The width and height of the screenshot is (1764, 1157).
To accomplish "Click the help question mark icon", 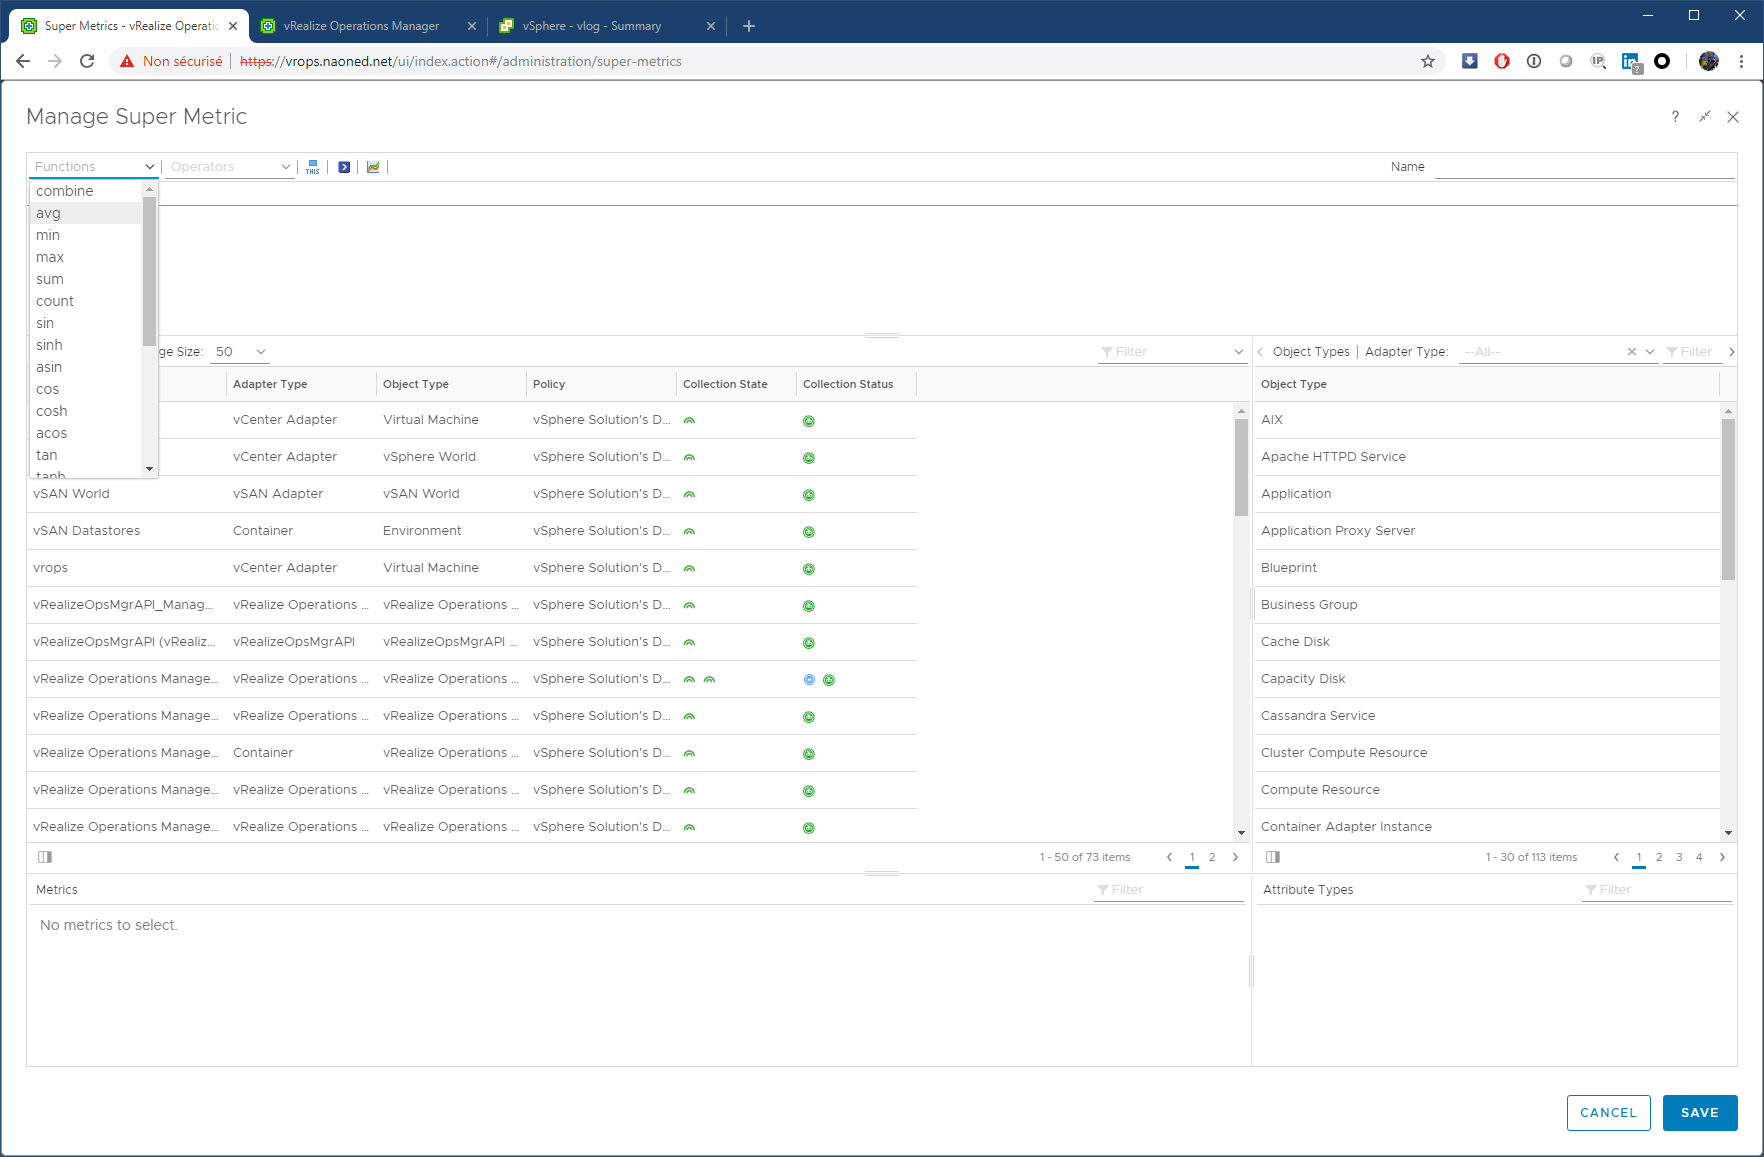I will coord(1675,117).
